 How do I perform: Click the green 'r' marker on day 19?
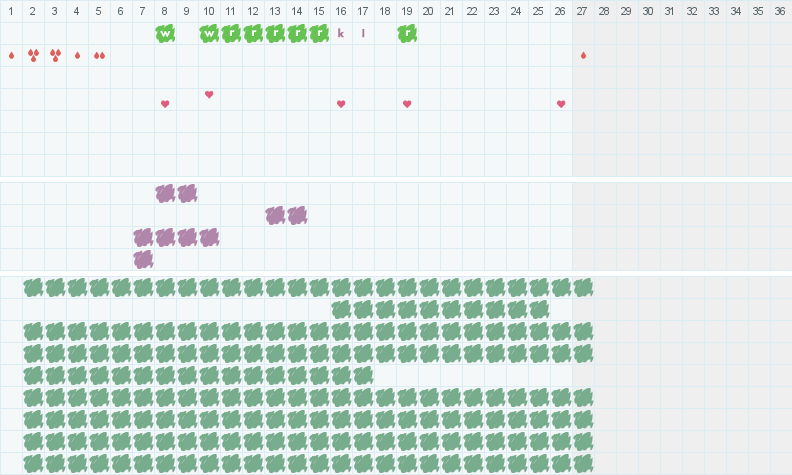pos(407,33)
